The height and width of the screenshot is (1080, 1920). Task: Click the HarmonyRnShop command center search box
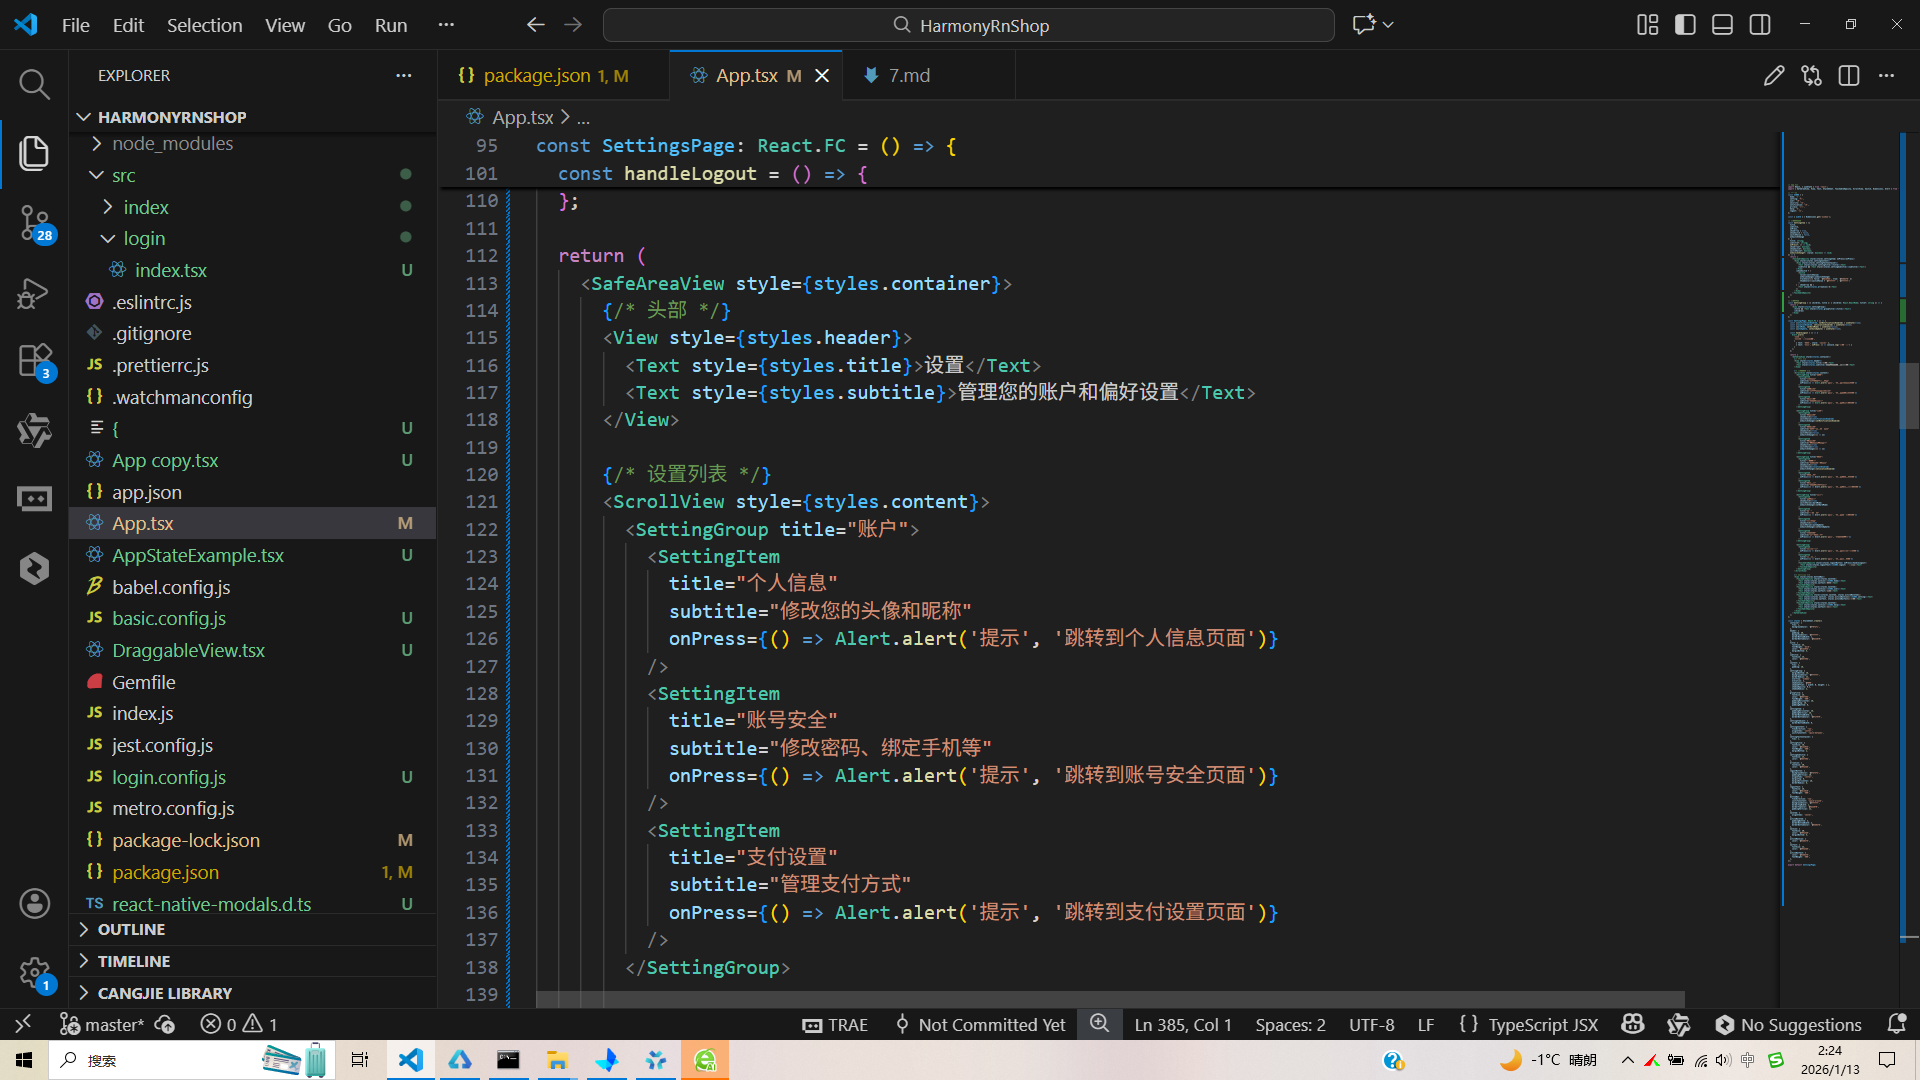[968, 25]
